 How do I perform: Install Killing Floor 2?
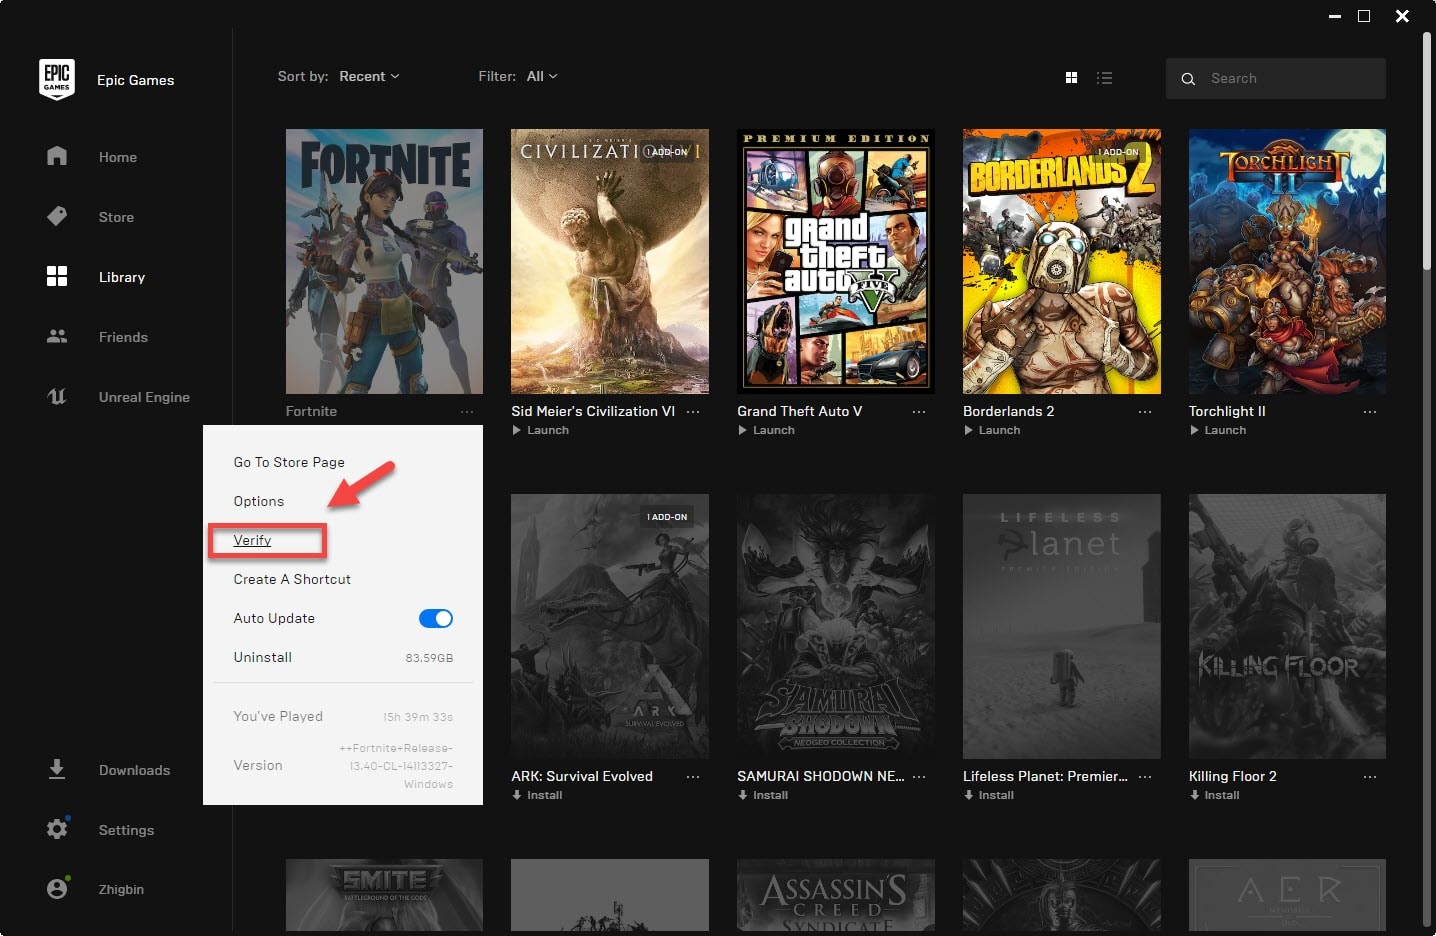(1215, 795)
